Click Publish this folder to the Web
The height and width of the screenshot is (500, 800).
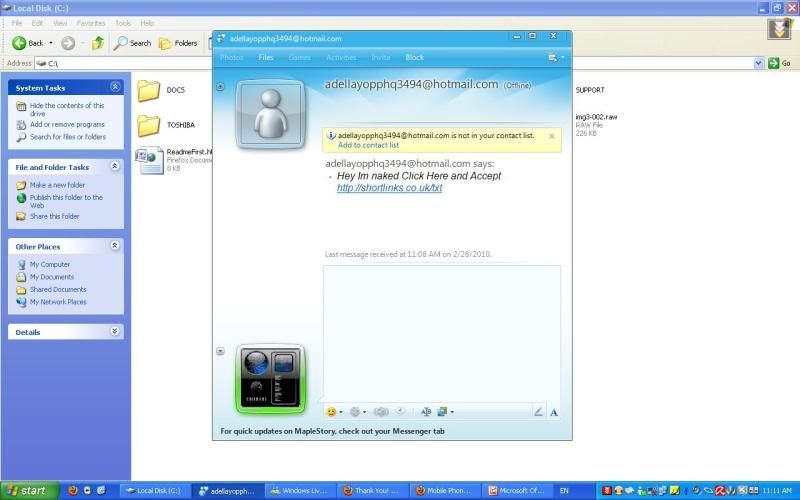click(66, 201)
